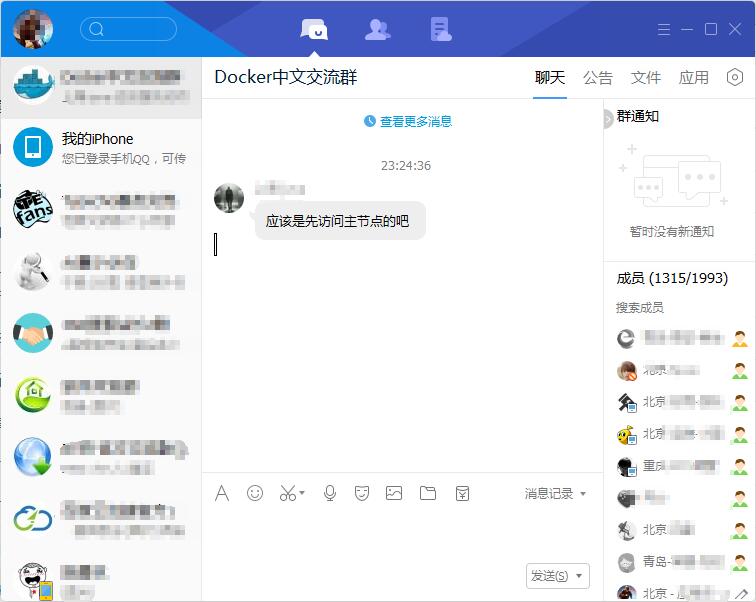
Task: Expand the 消息记录 dropdown arrow
Action: 583,494
